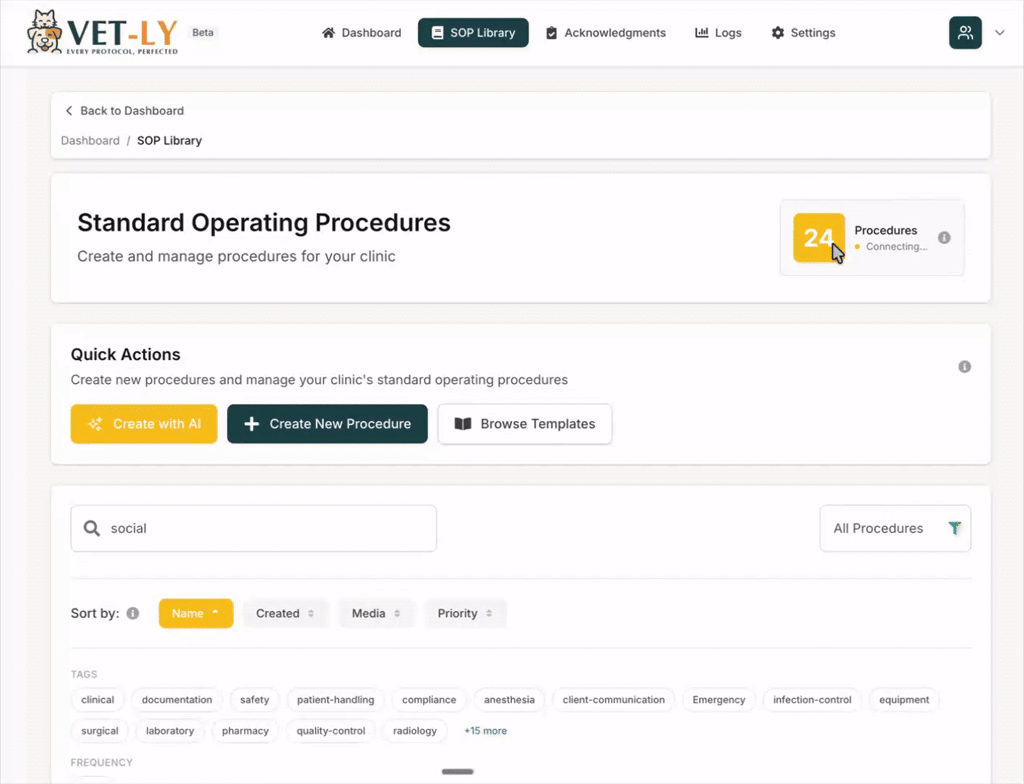The width and height of the screenshot is (1024, 784).
Task: Click the search magnifier icon
Action: pos(91,528)
